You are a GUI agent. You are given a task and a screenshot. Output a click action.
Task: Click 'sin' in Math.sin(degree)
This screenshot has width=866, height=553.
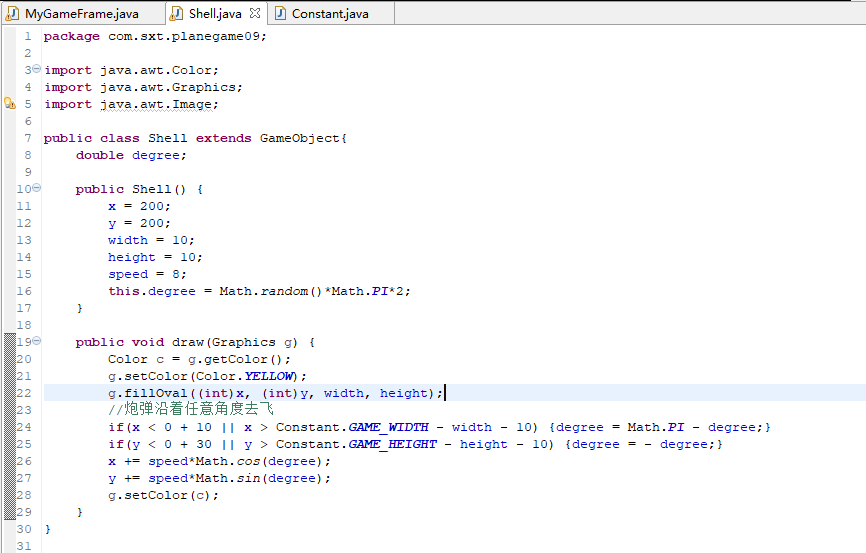[248, 478]
